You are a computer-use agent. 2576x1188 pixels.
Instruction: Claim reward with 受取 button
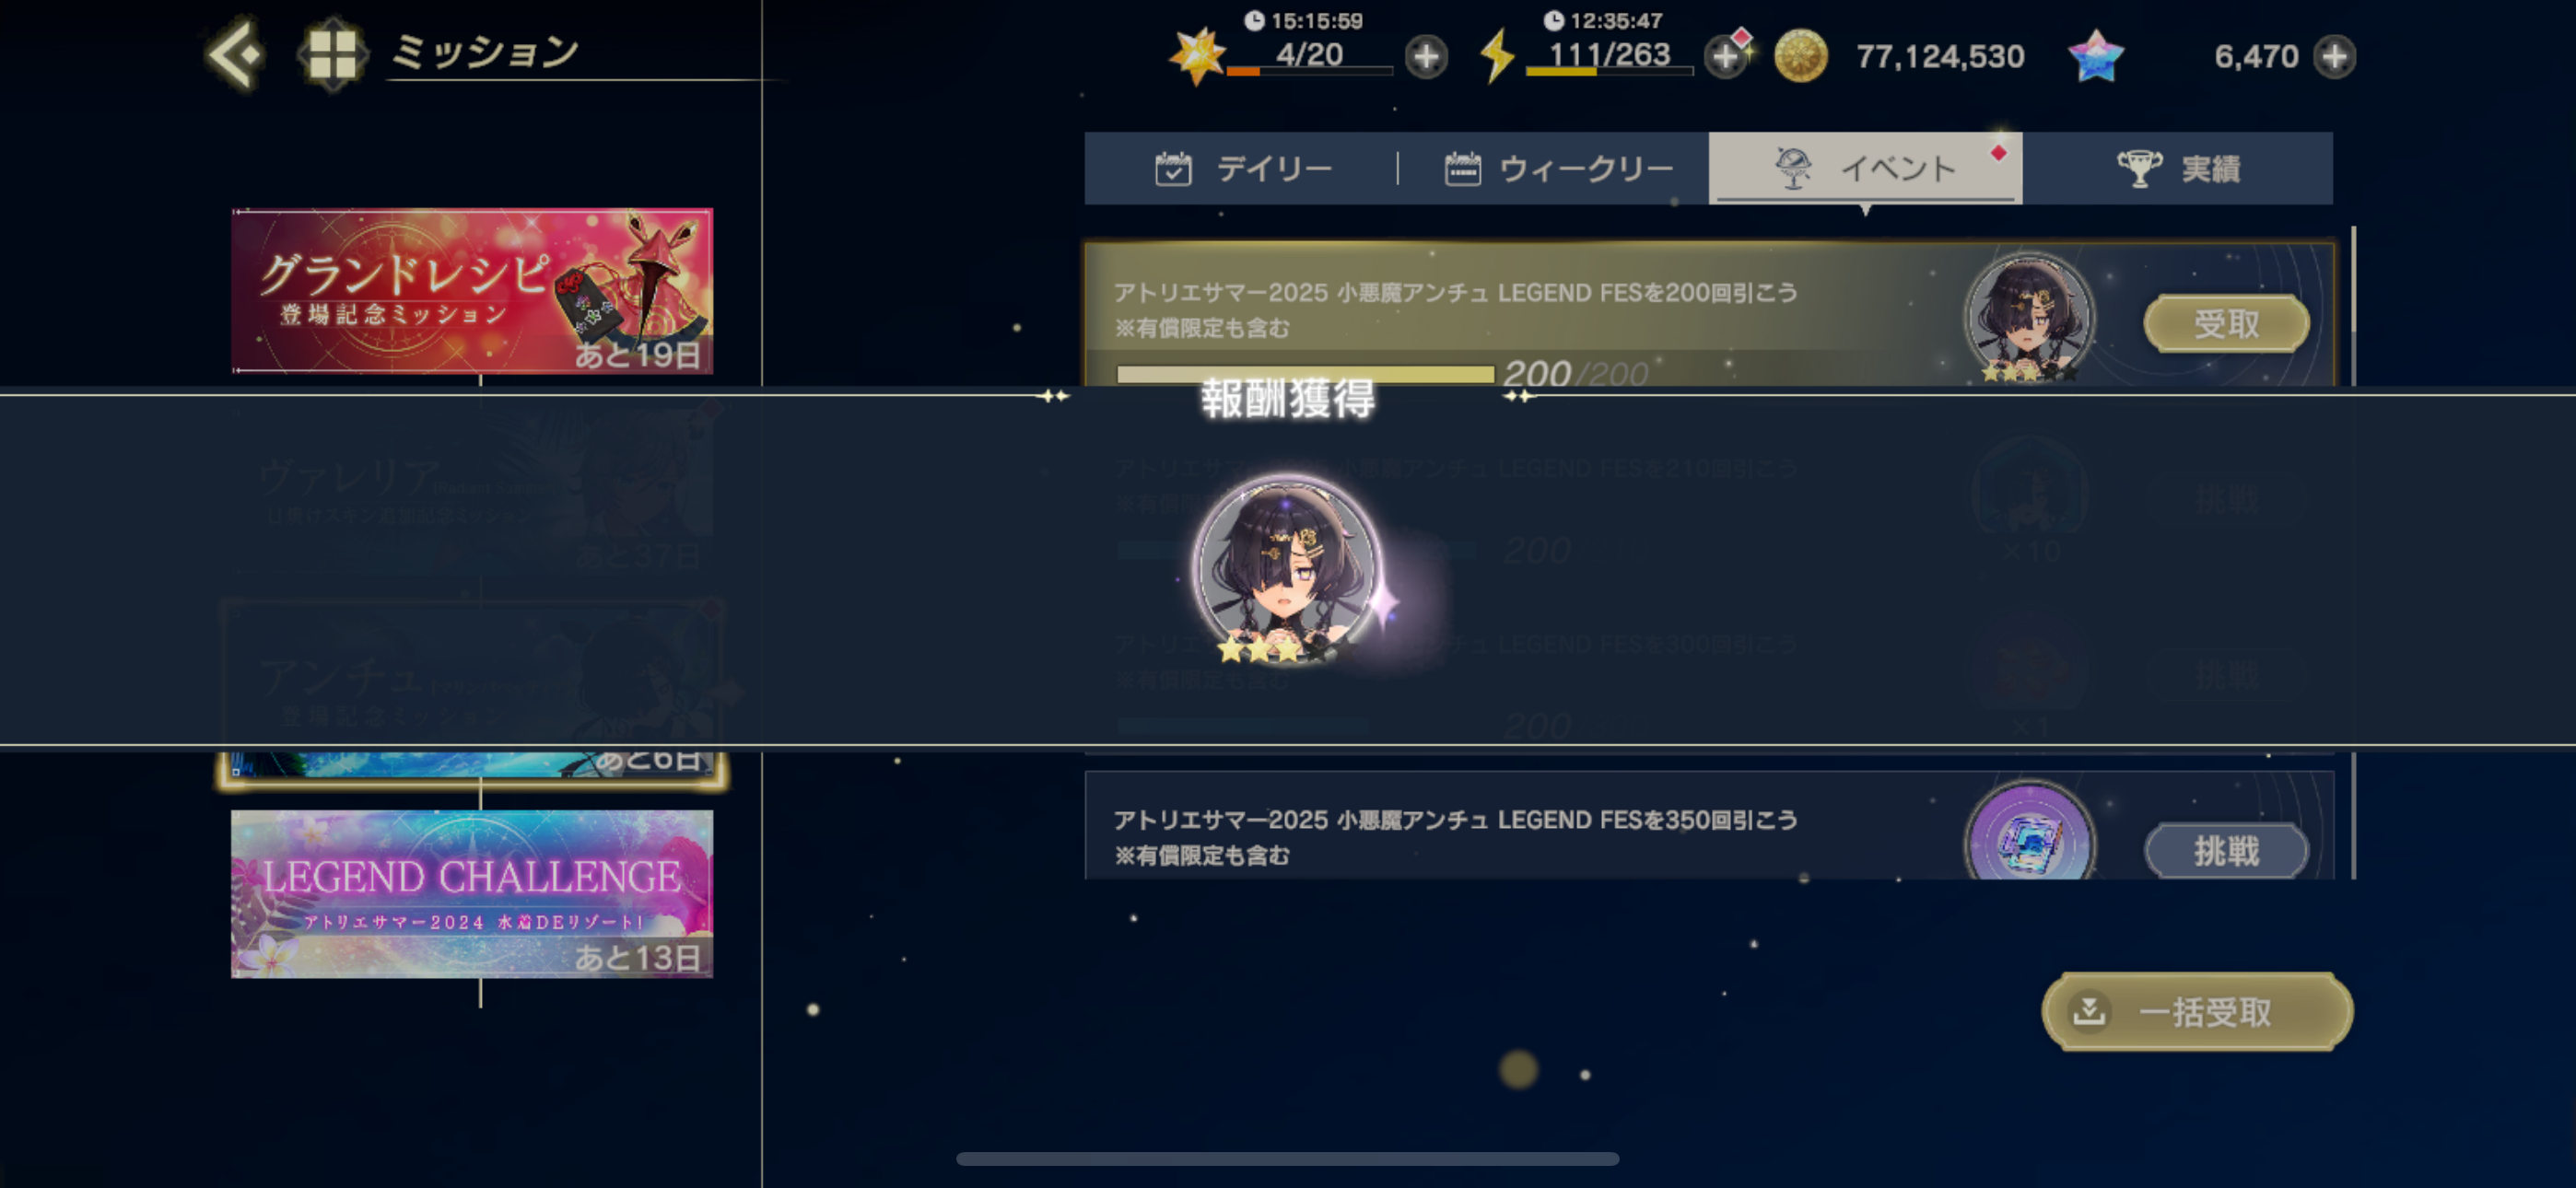click(2226, 324)
